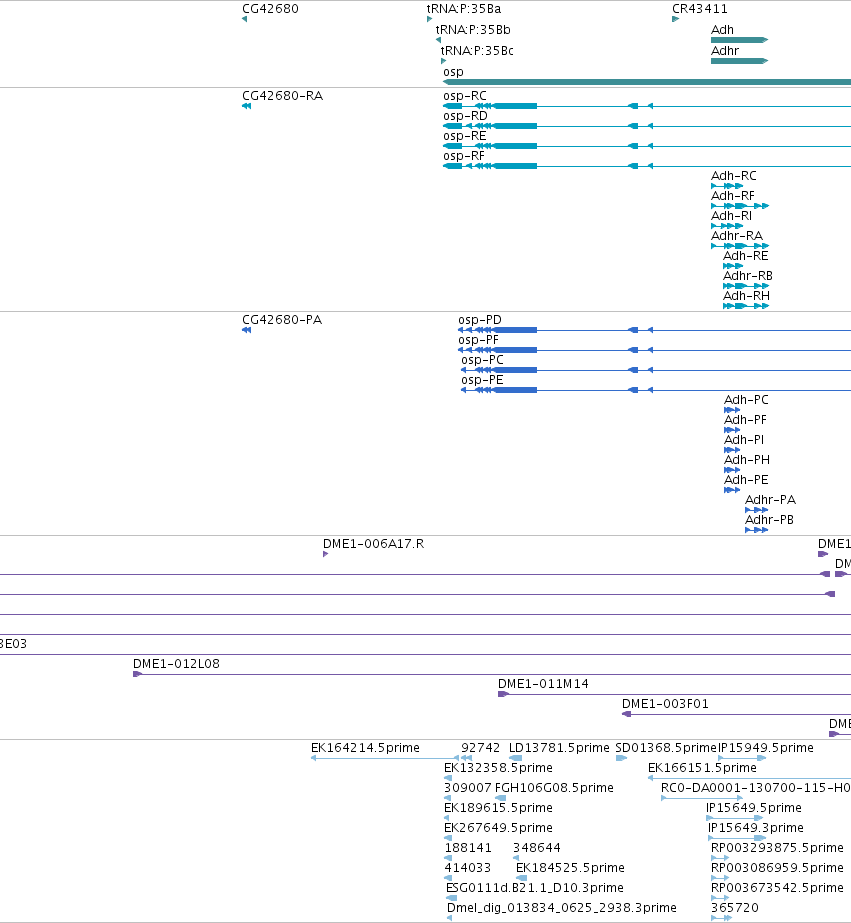Select the Adh-PC protein label
Image resolution: width=851 pixels, height=923 pixels.
746,400
